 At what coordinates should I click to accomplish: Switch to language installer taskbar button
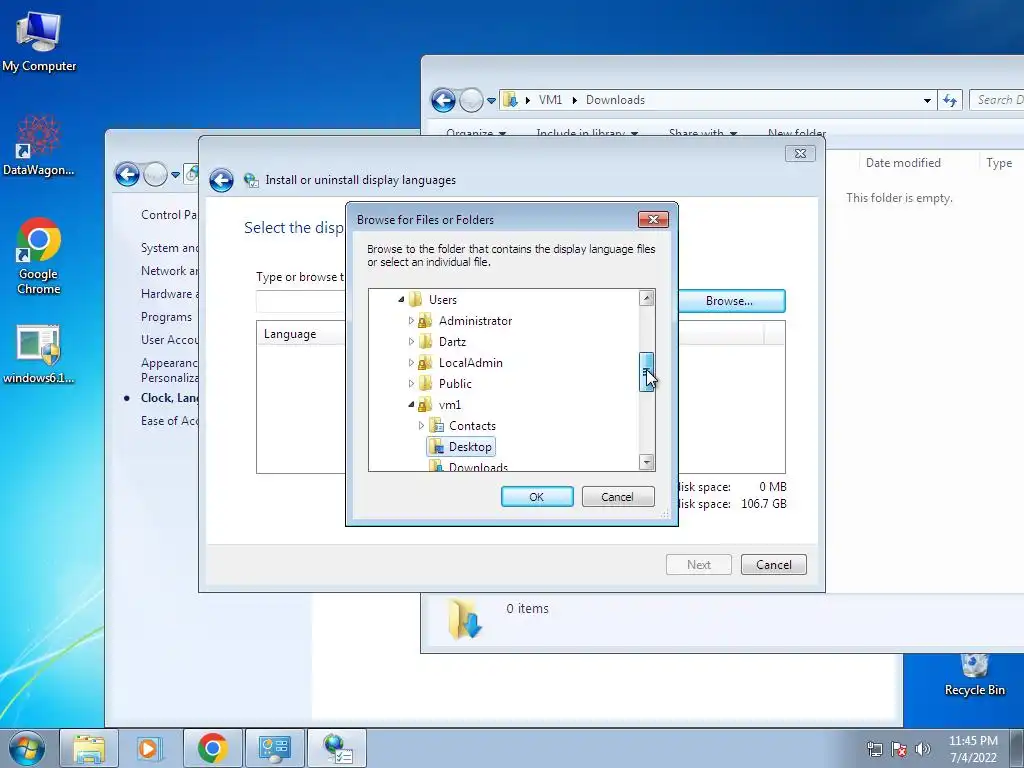pos(337,748)
